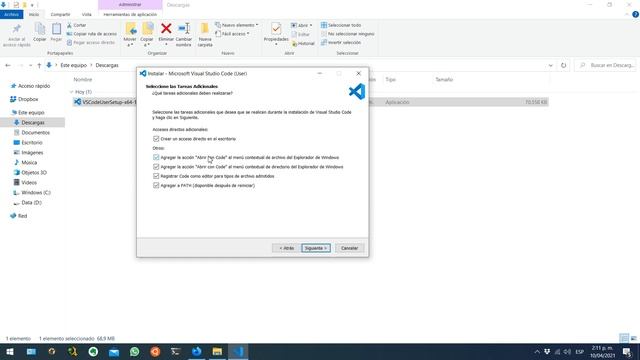The width and height of the screenshot is (640, 360).
Task: Click the volume icon in system tray
Action: pyautogui.click(x=567, y=352)
